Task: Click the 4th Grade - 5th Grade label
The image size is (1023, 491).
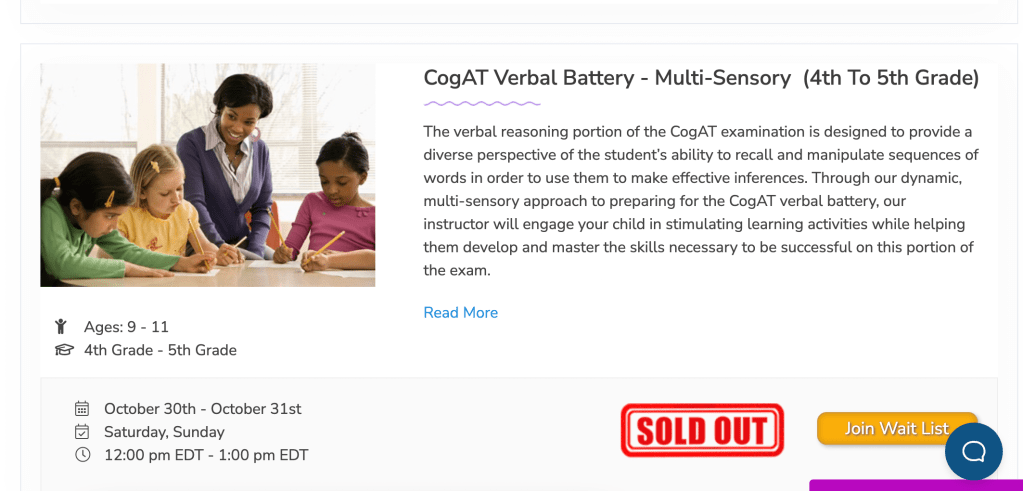Action: tap(160, 350)
